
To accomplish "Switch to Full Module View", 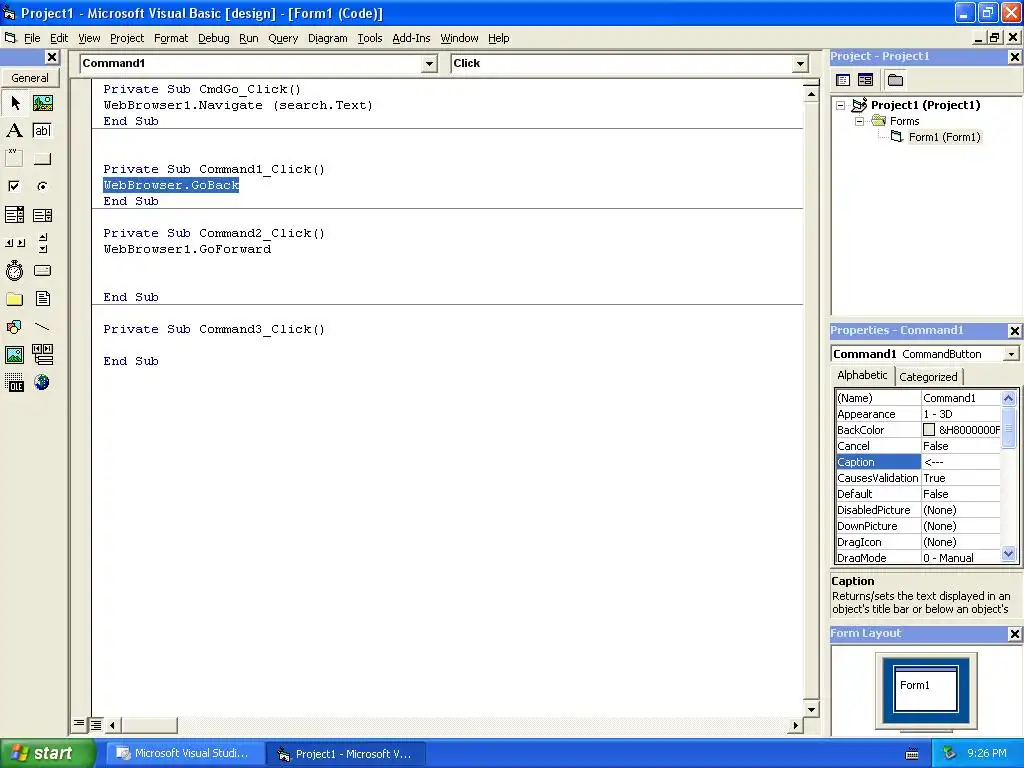I will (x=96, y=724).
